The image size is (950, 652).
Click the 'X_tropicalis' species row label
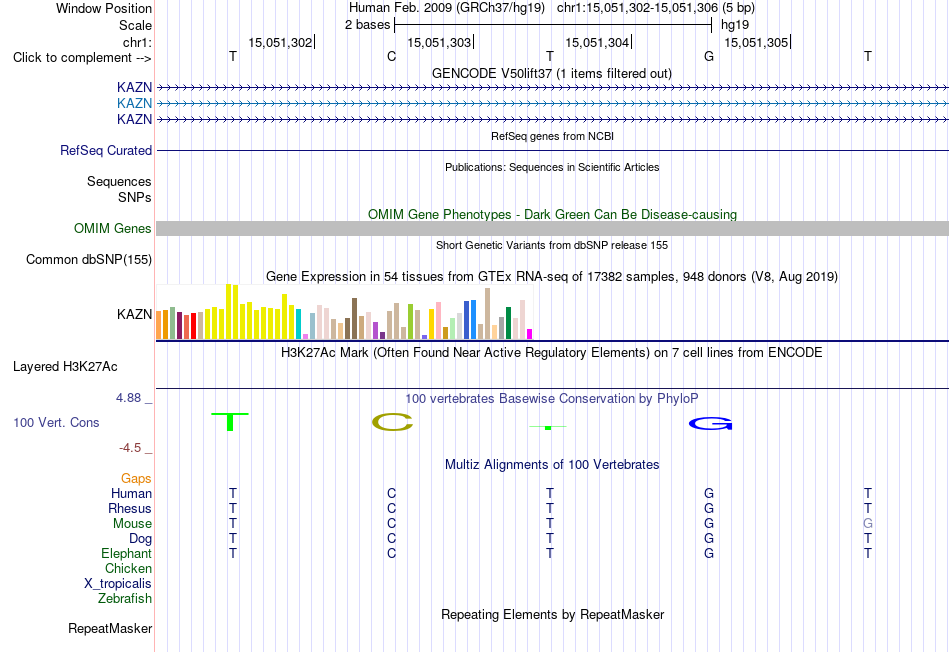point(118,584)
